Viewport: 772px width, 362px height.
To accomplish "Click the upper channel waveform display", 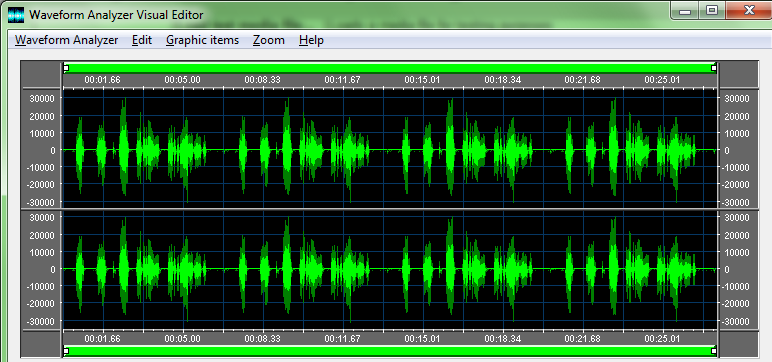I will (390, 149).
